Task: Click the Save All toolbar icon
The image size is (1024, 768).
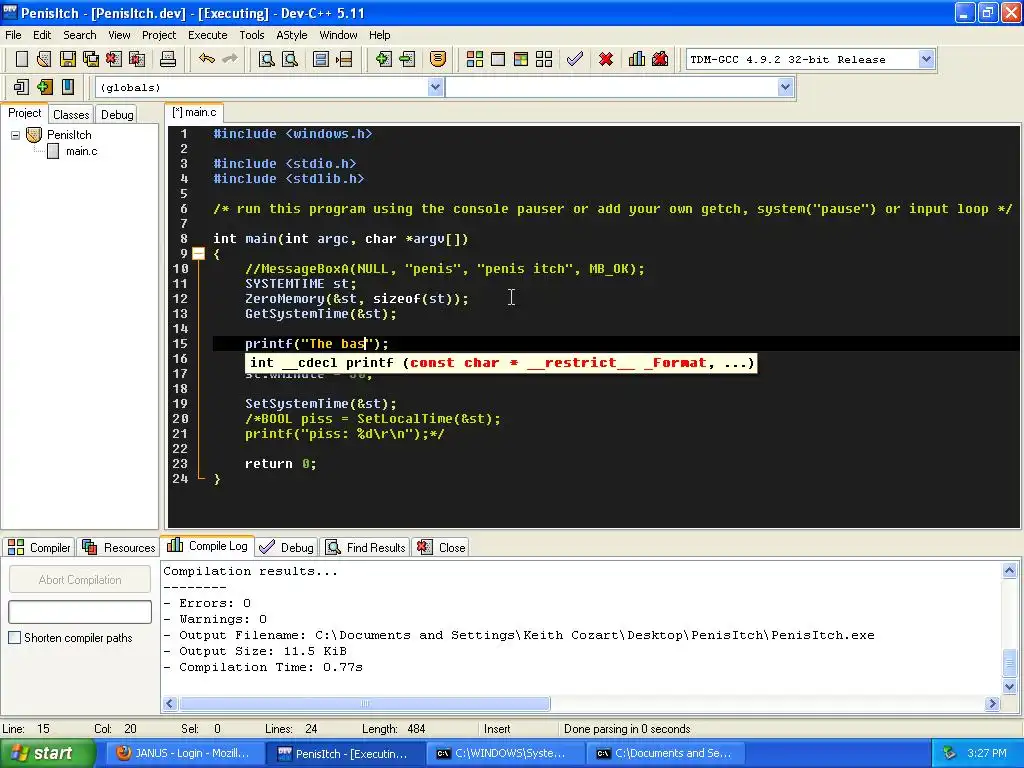Action: tap(91, 59)
